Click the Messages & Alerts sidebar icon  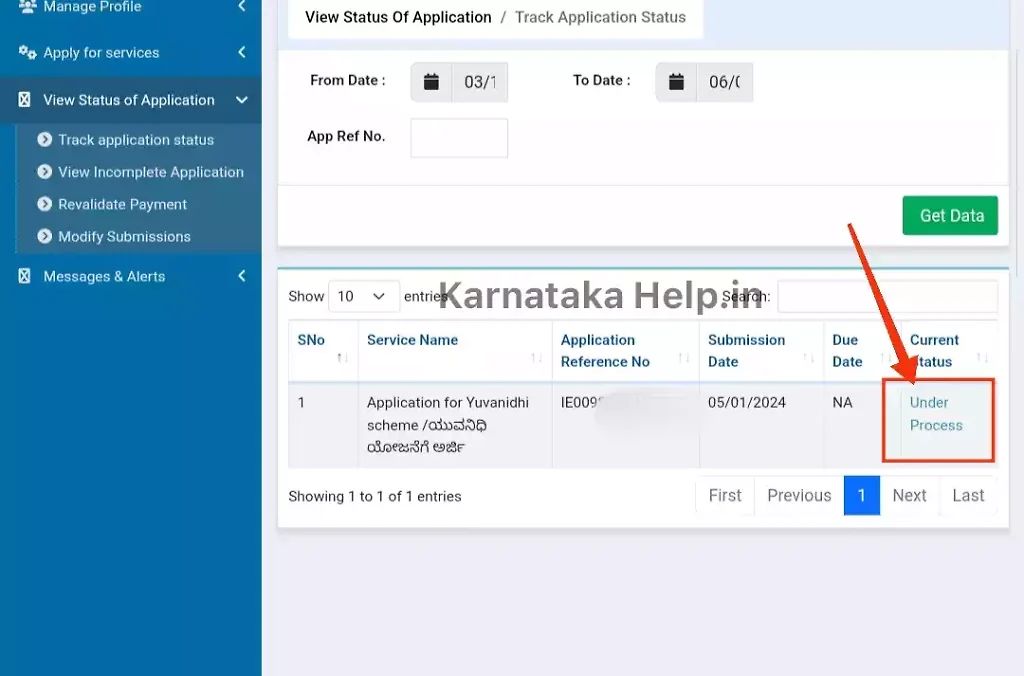pos(25,276)
